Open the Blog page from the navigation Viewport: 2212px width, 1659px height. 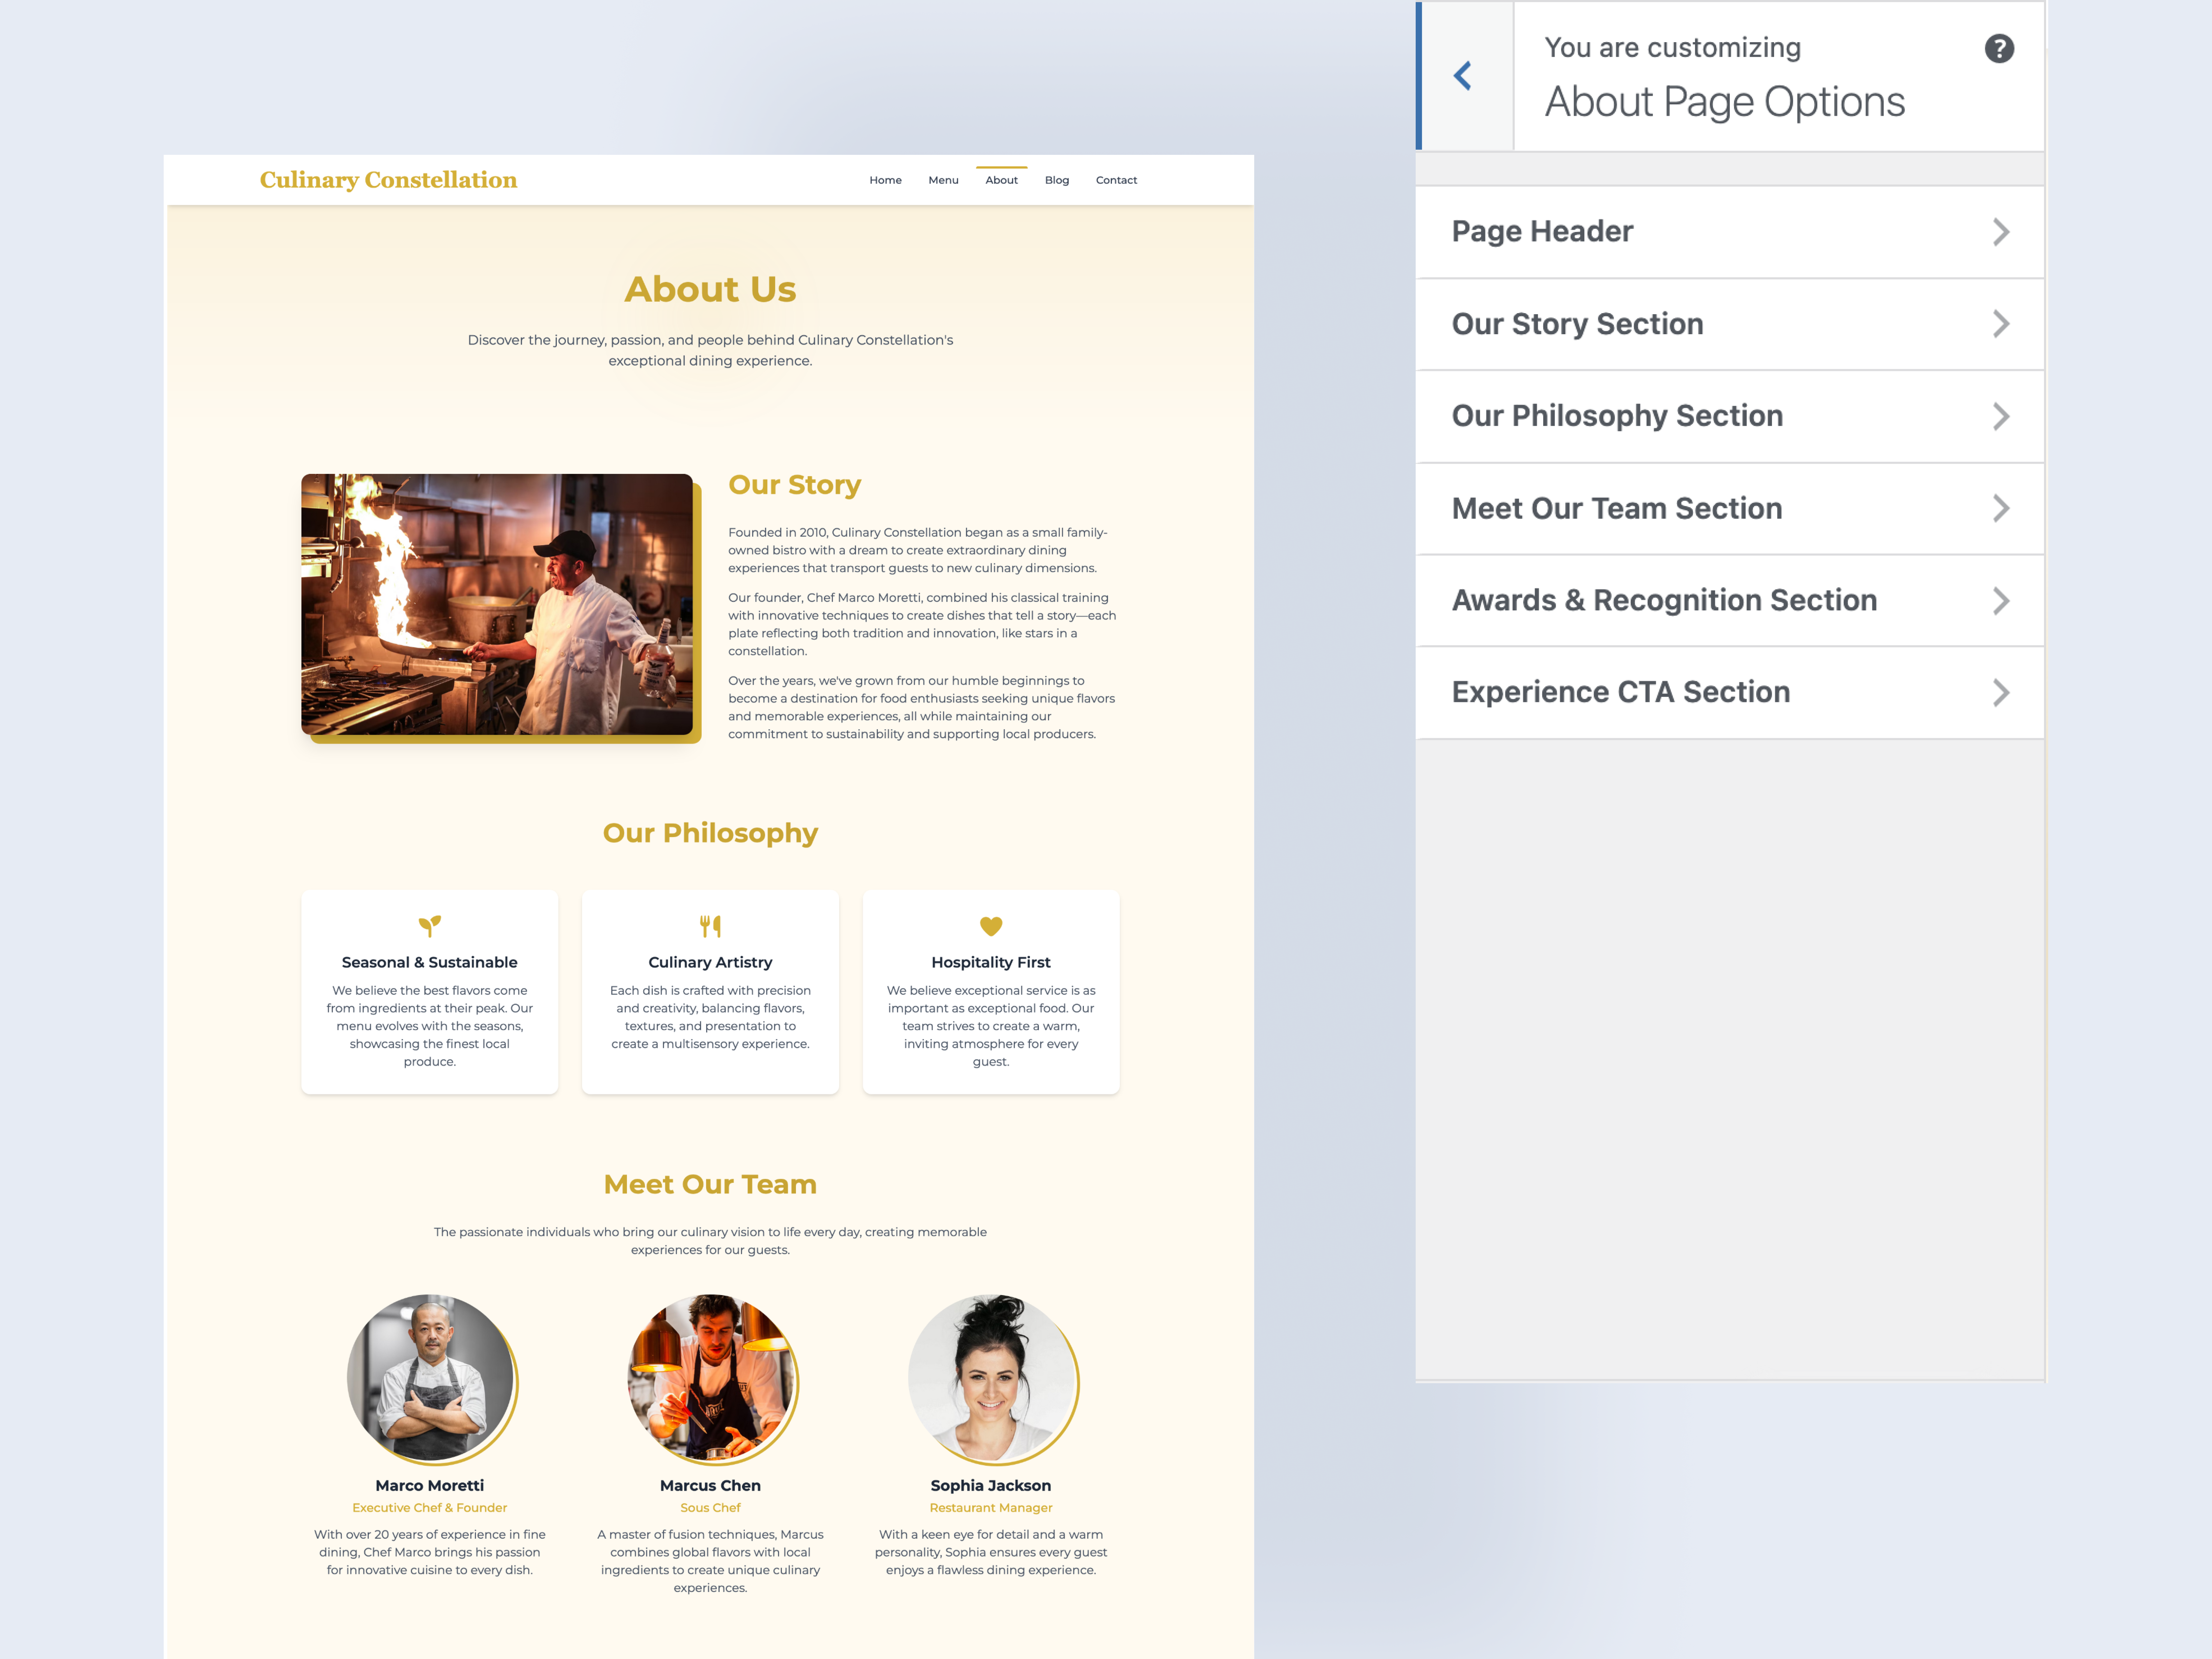pos(1057,180)
